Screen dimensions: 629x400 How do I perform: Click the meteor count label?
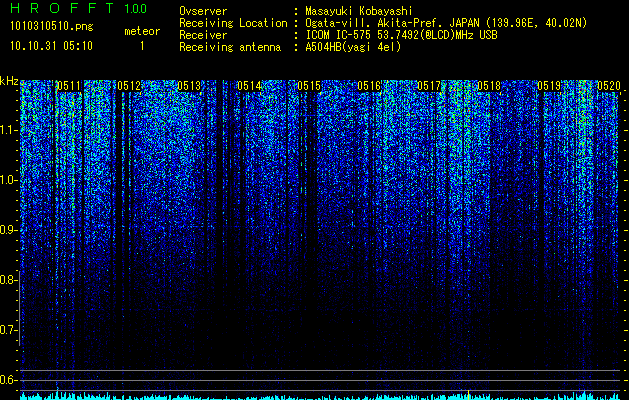point(142,31)
